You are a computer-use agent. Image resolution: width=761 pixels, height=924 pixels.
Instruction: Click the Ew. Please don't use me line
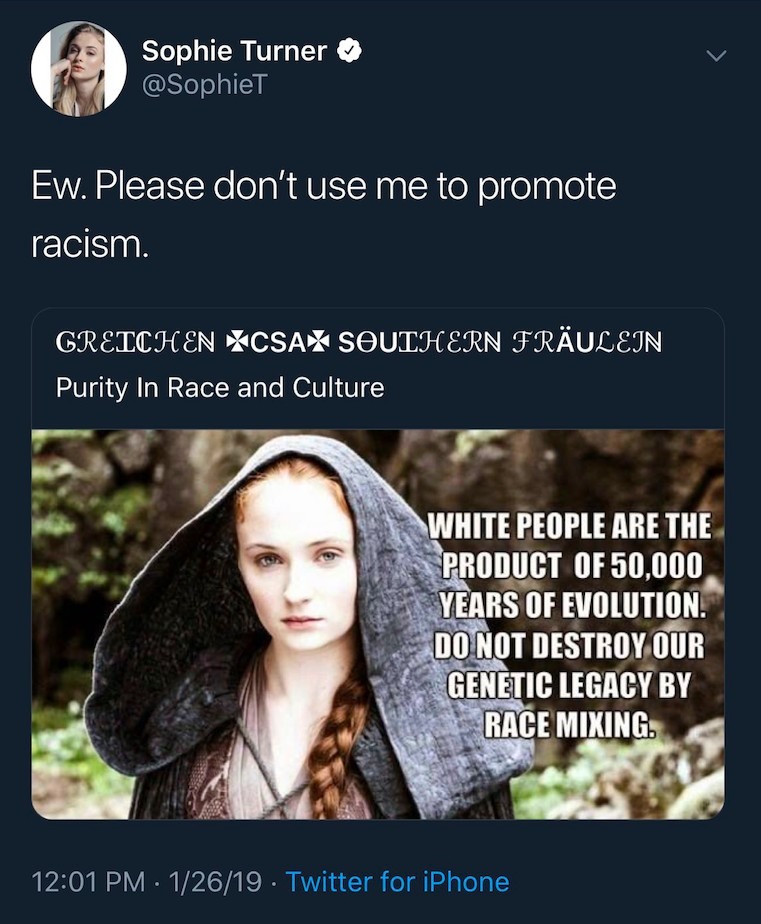(324, 186)
